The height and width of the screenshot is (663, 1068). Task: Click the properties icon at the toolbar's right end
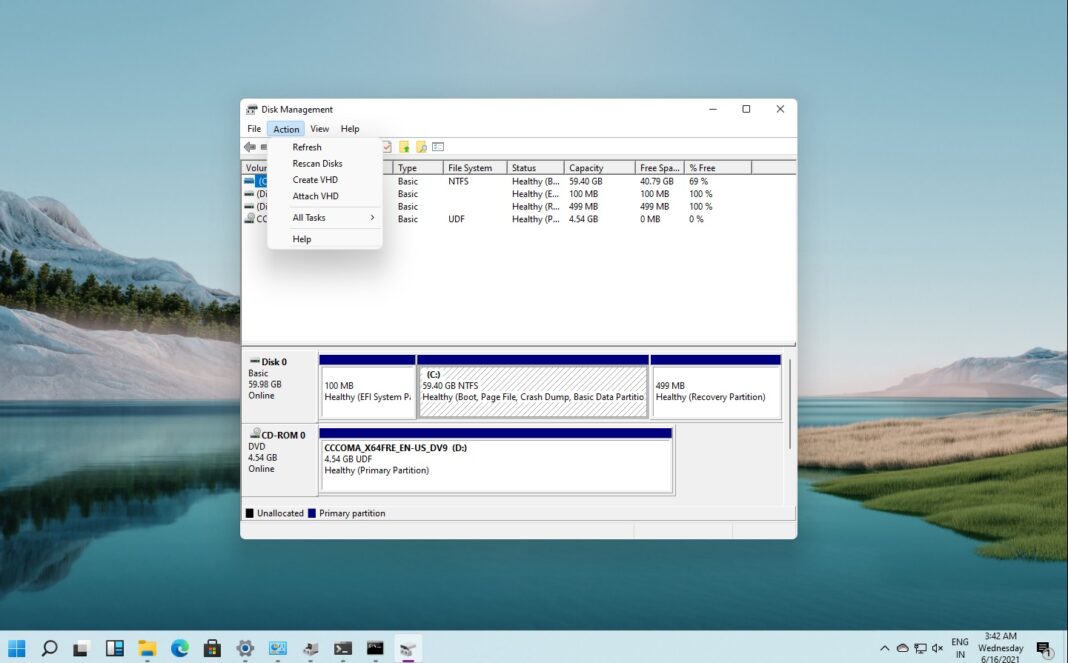pos(438,147)
